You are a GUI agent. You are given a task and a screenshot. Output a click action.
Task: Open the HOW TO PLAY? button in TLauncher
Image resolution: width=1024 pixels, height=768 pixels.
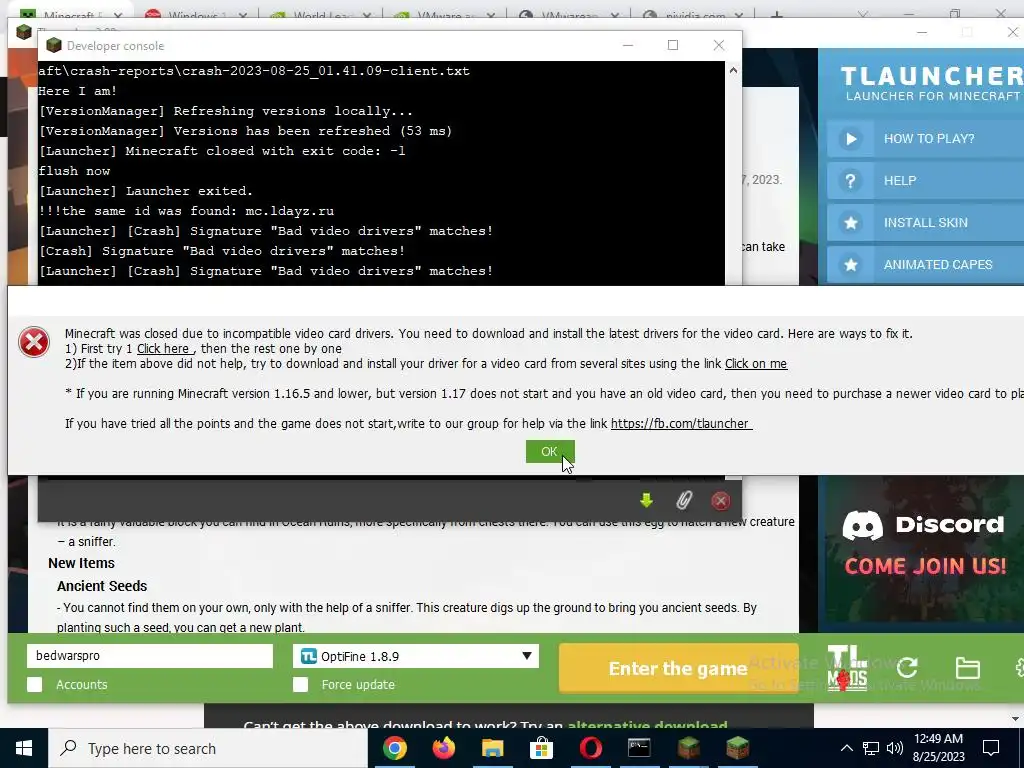click(x=925, y=138)
